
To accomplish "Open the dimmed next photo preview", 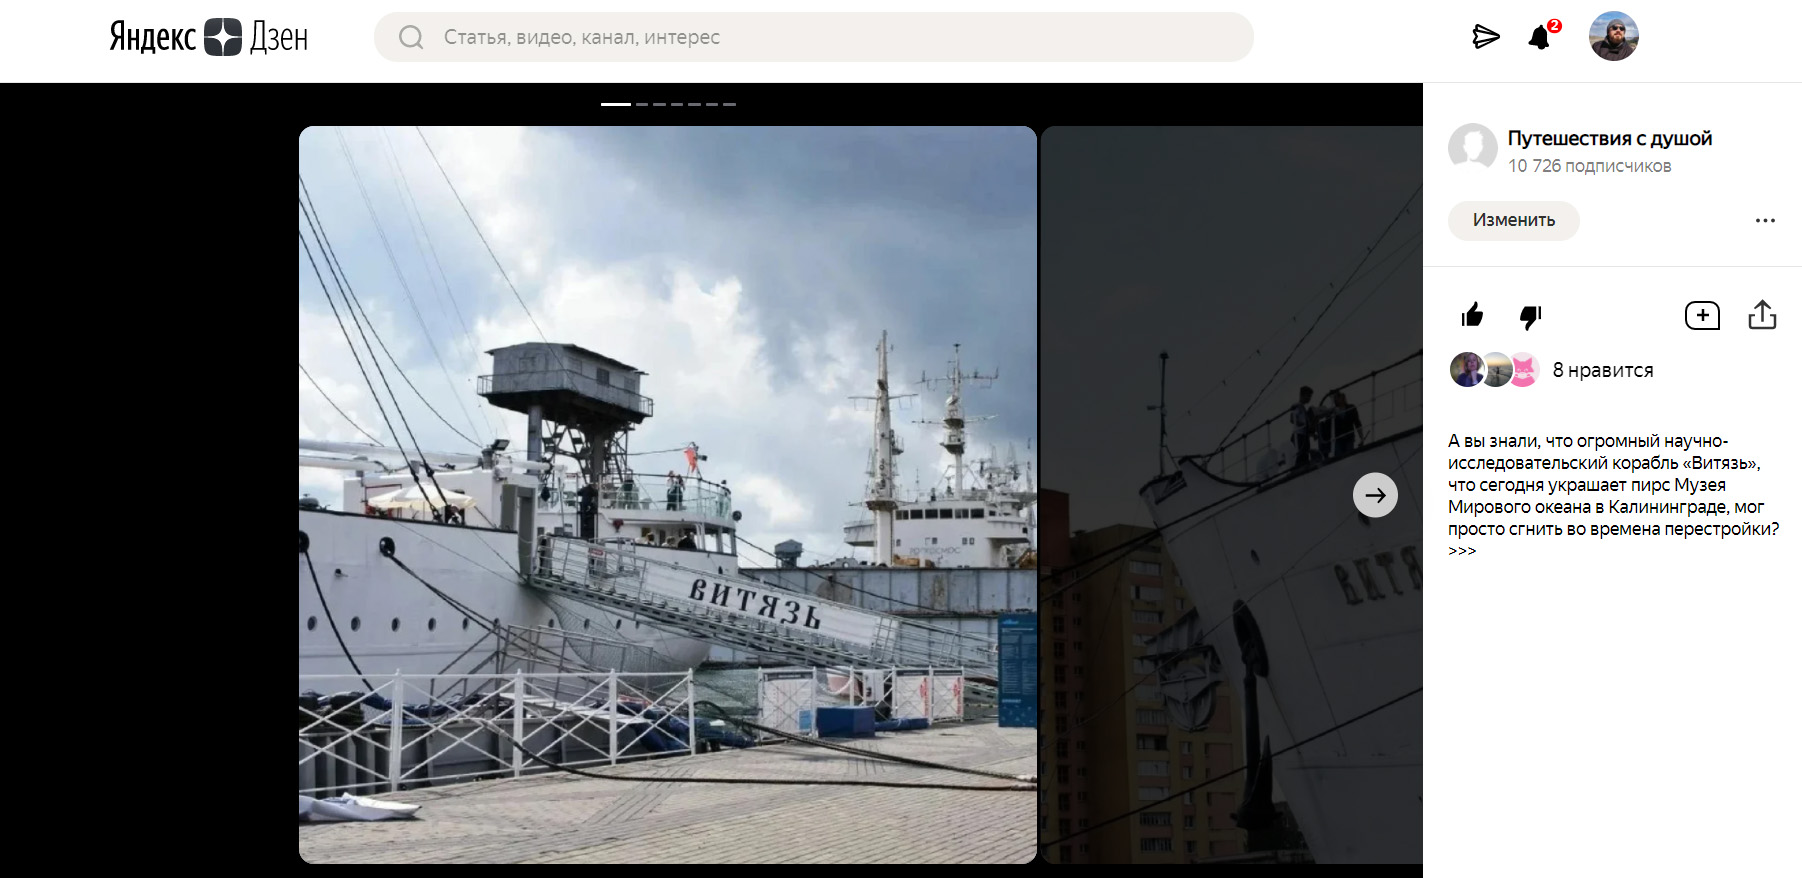I will click(x=1232, y=495).
